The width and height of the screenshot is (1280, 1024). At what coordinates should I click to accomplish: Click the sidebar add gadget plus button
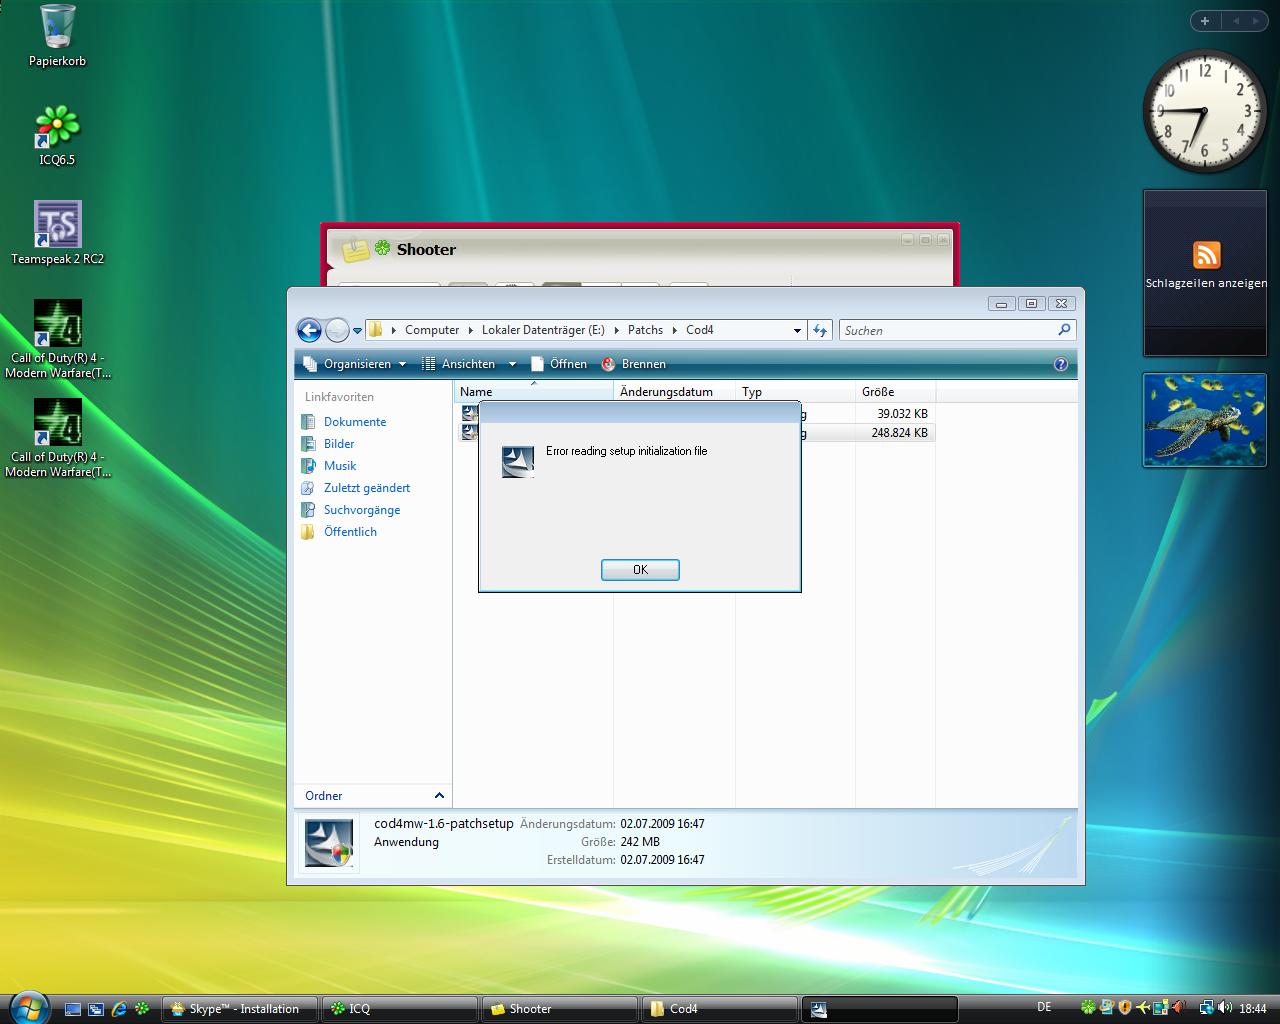(1205, 21)
